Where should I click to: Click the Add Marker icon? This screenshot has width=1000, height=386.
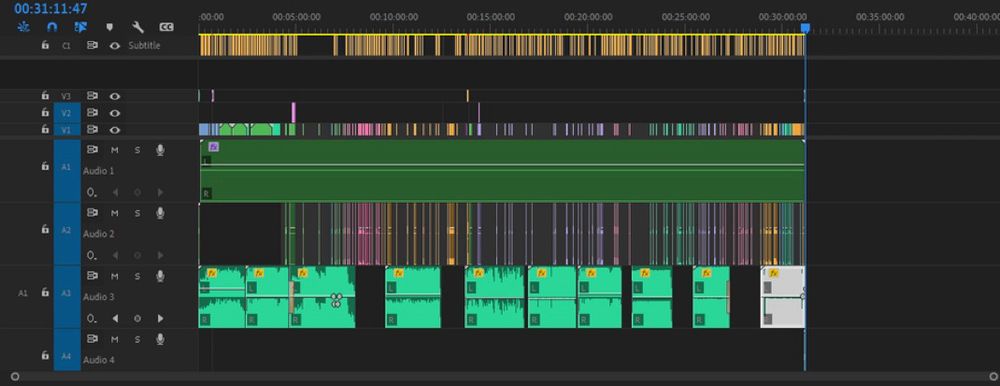tap(109, 27)
